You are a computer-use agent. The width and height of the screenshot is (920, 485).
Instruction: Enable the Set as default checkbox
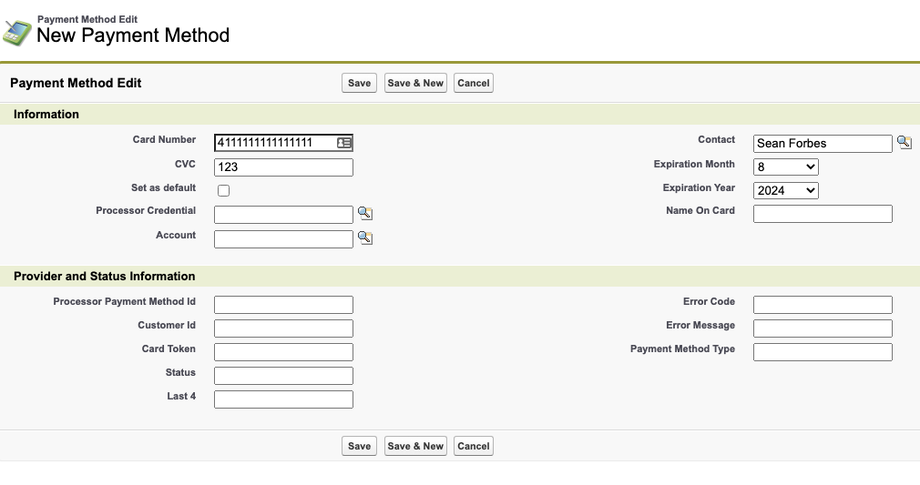pos(223,191)
